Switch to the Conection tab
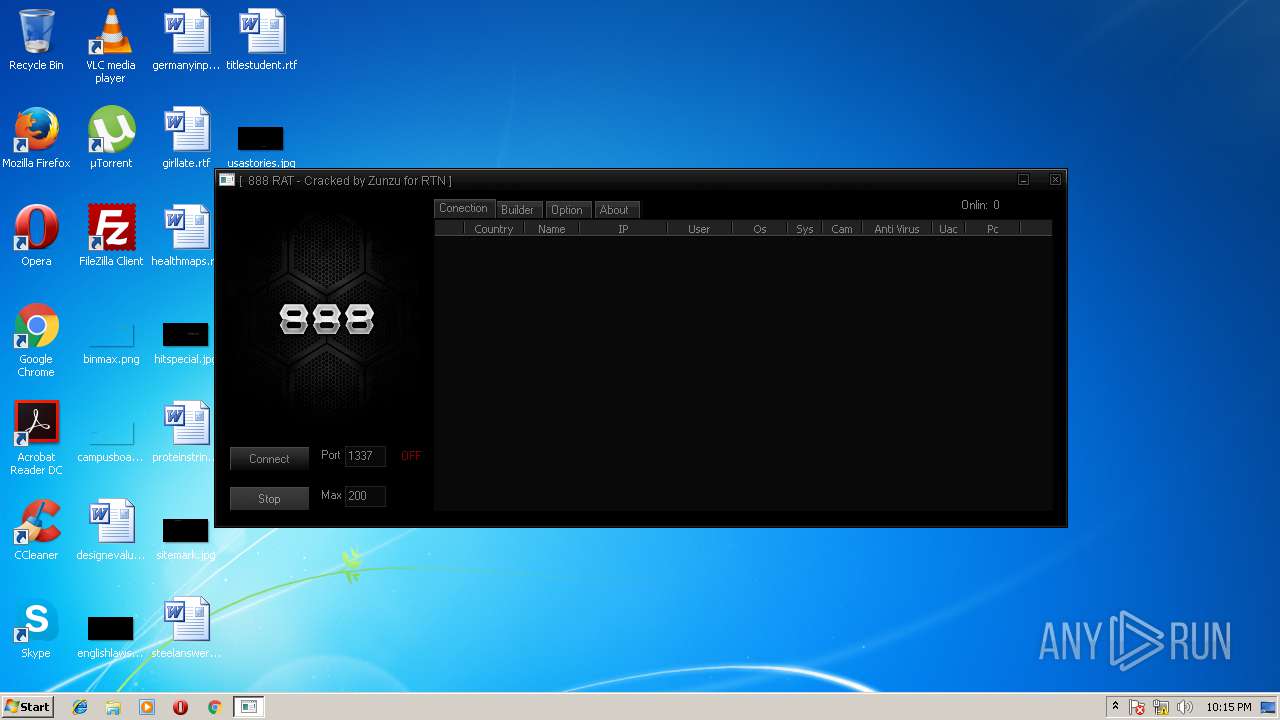 (x=464, y=208)
